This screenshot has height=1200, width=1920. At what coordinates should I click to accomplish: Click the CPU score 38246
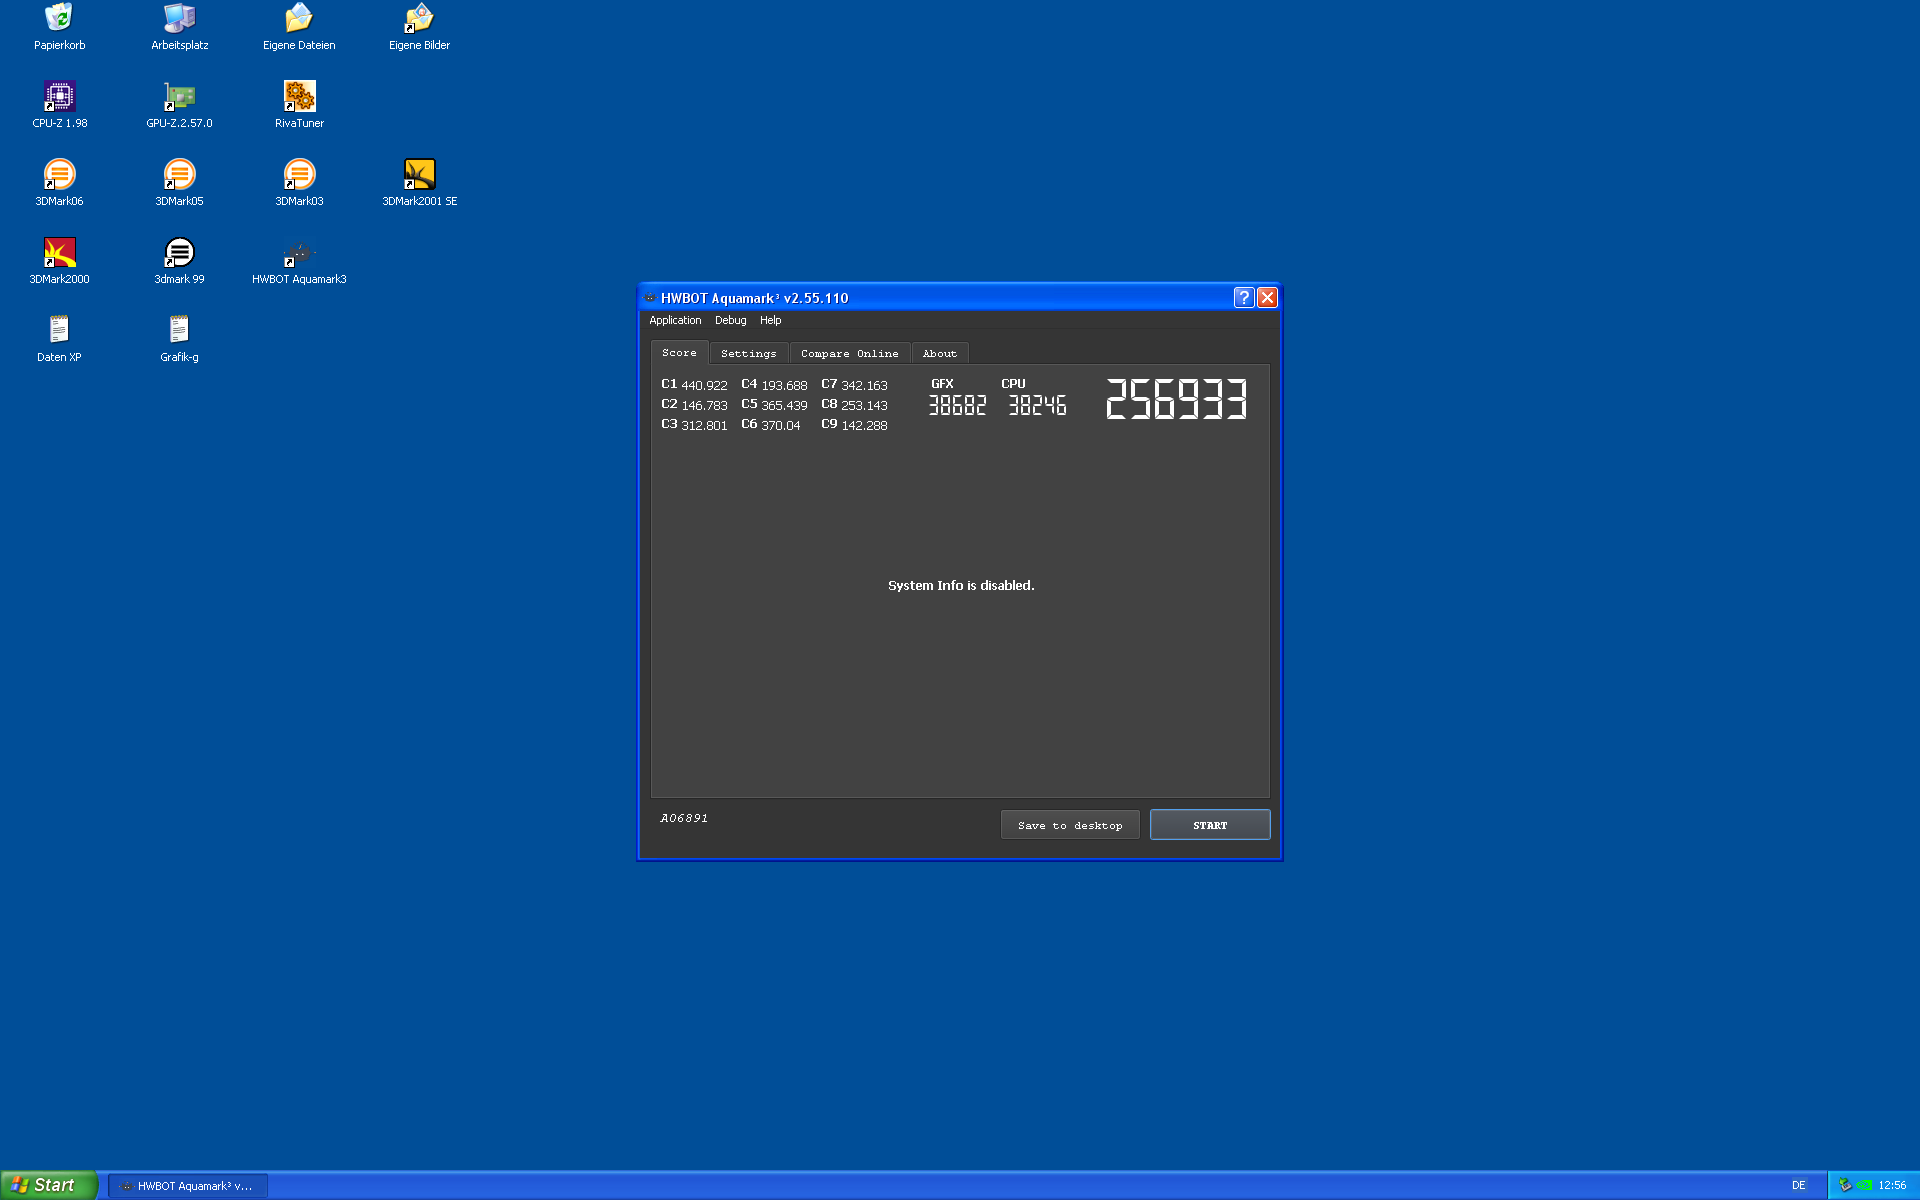[x=1037, y=405]
